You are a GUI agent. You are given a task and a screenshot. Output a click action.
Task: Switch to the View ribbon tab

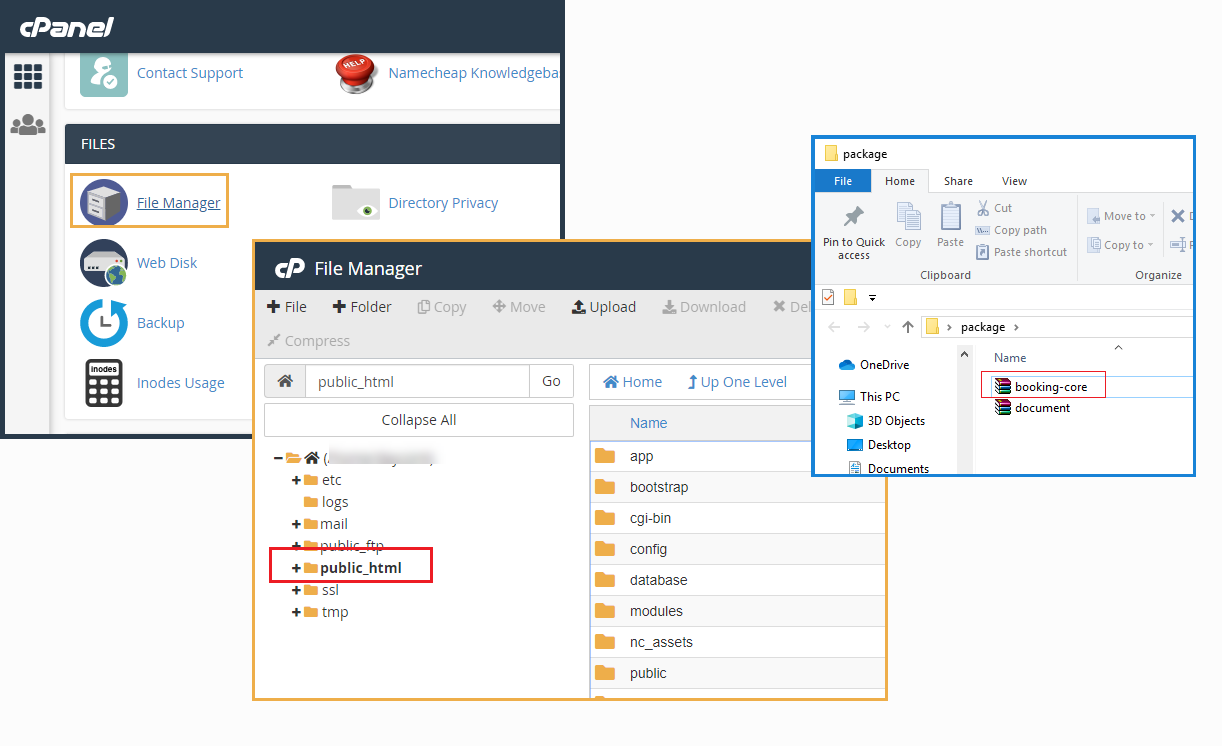[1014, 181]
